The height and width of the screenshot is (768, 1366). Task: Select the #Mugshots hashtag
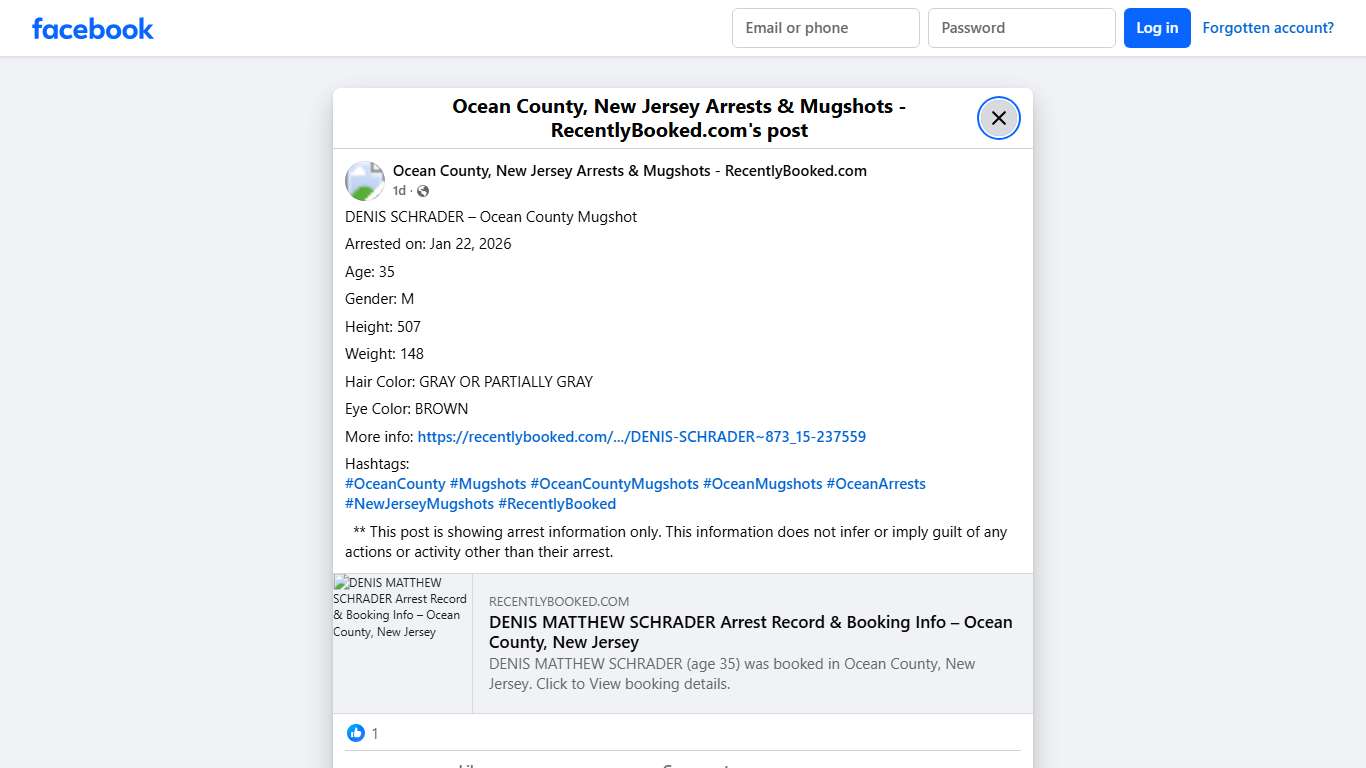(487, 484)
